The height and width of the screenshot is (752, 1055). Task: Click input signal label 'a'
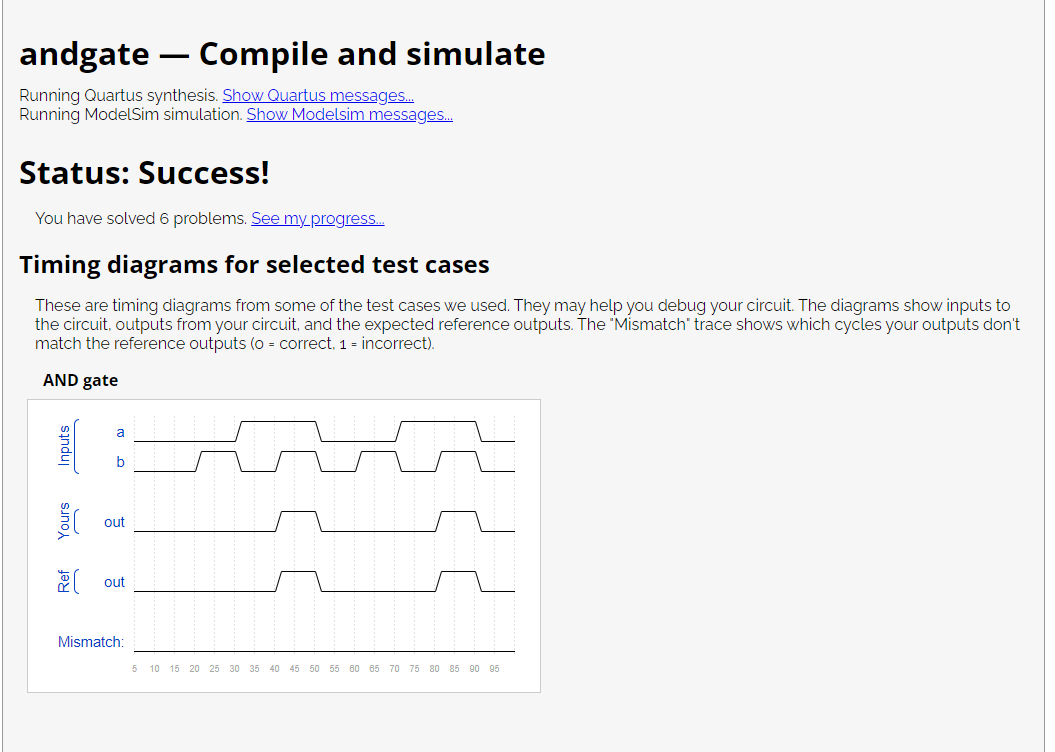click(x=120, y=433)
